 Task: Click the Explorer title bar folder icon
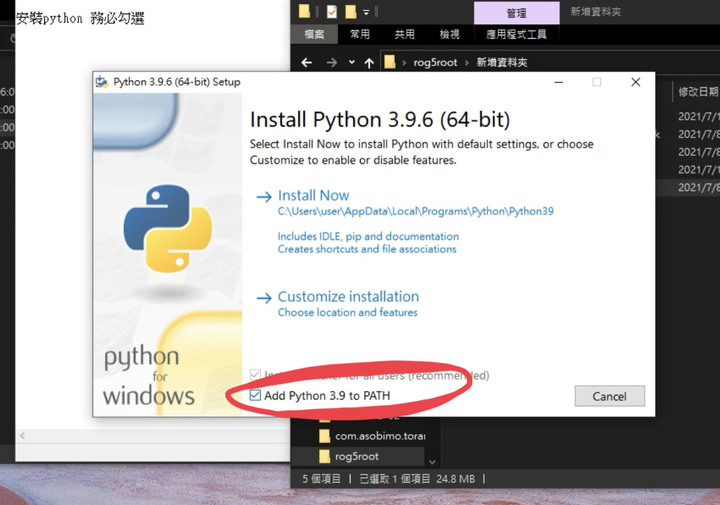point(304,11)
